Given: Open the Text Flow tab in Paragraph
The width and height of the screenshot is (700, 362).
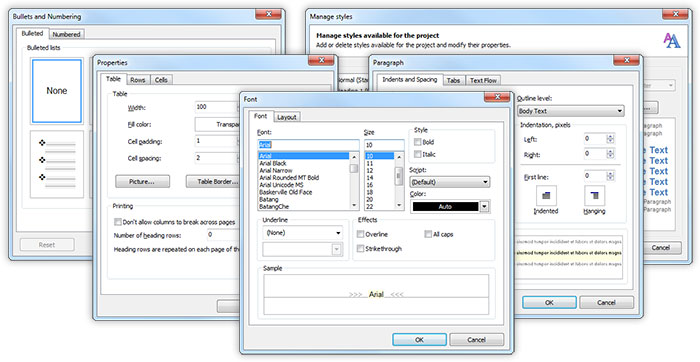Looking at the screenshot, I should (483, 81).
